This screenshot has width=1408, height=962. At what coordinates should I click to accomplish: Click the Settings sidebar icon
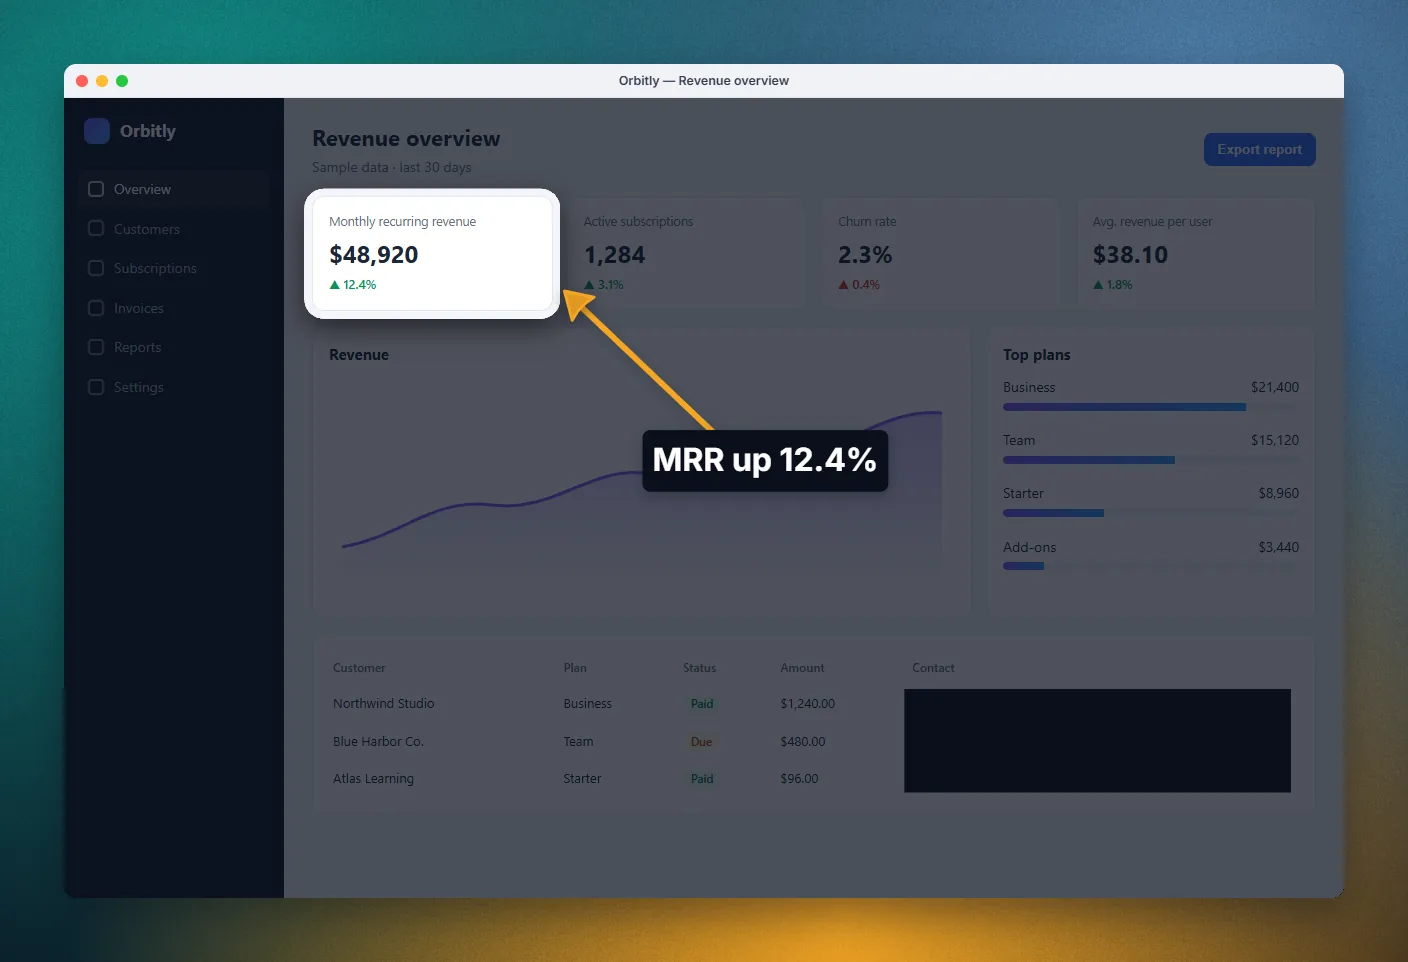coord(96,387)
